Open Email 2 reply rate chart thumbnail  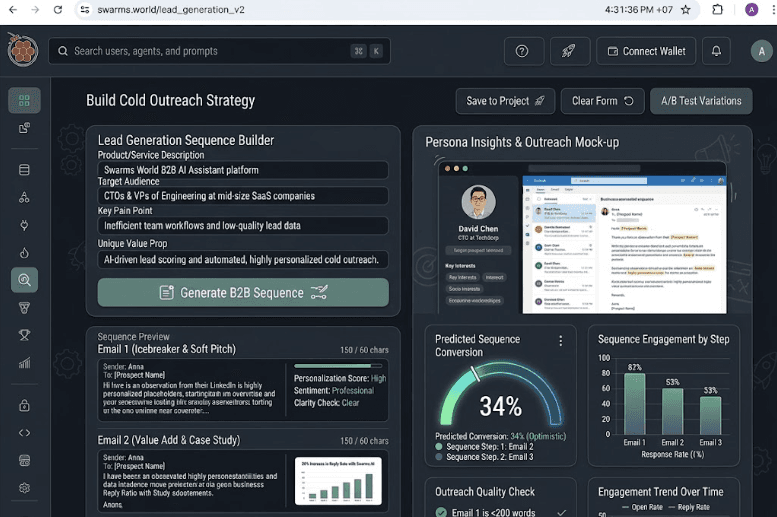(x=338, y=481)
